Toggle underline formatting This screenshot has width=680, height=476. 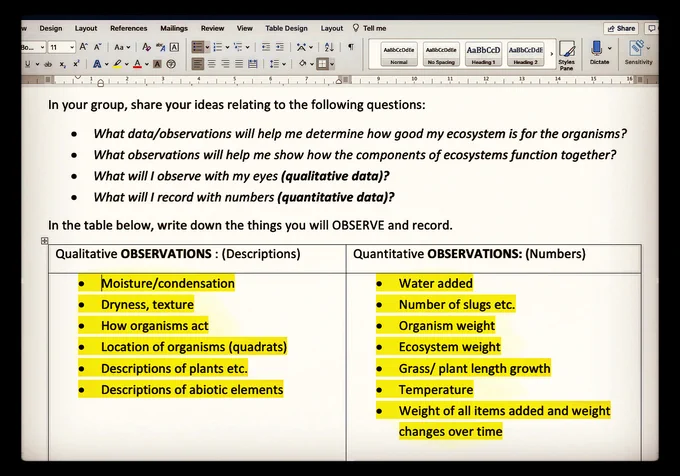28,64
